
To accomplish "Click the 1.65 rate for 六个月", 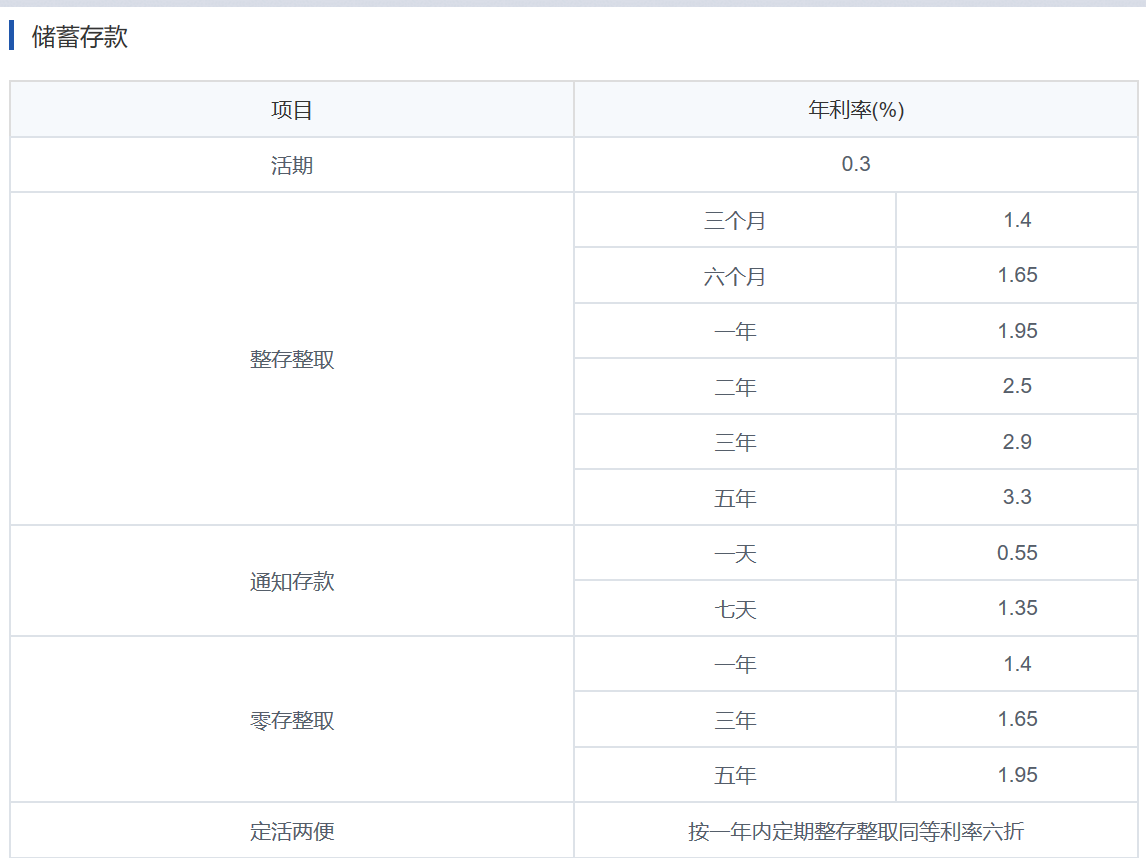I will (x=1017, y=275).
